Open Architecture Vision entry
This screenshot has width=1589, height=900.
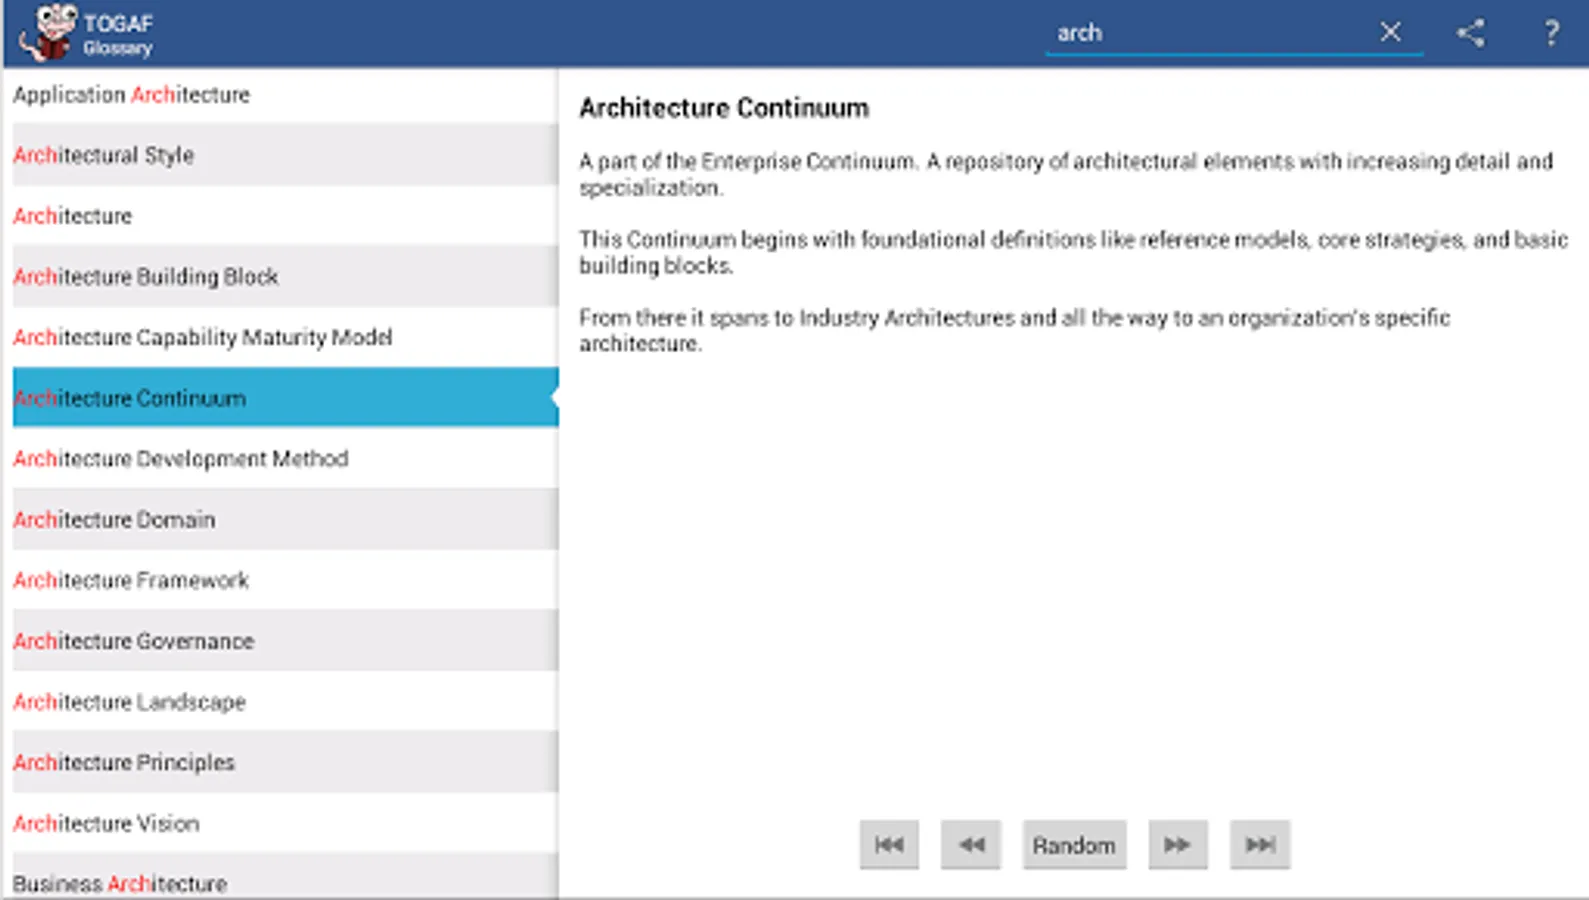285,823
